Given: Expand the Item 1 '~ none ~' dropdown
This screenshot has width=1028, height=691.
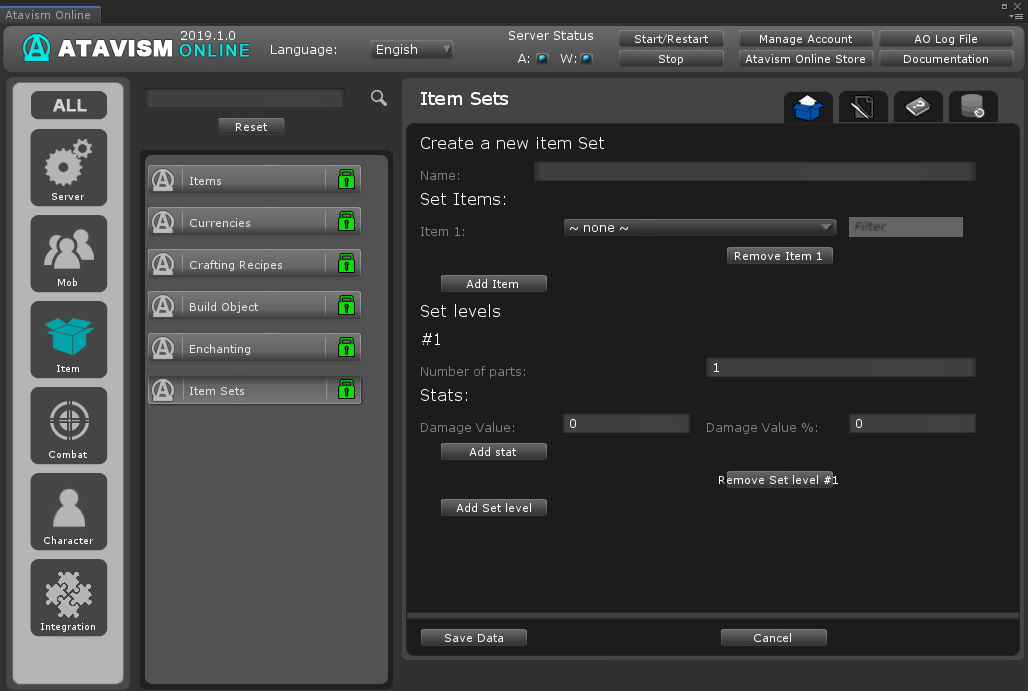Looking at the screenshot, I should [x=699, y=228].
